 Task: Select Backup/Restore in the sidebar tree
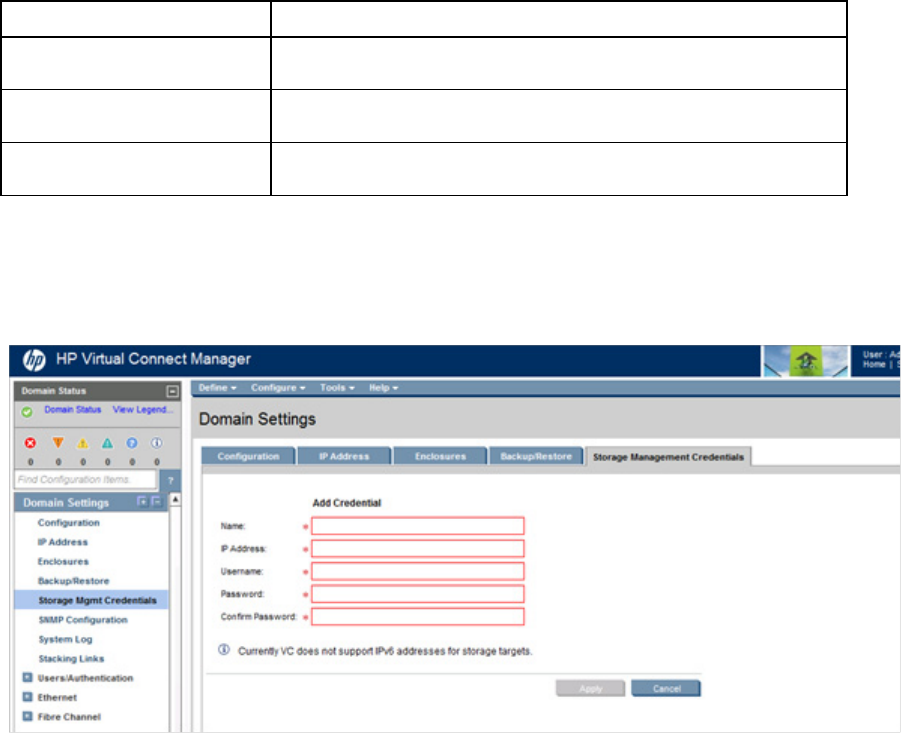[74, 581]
